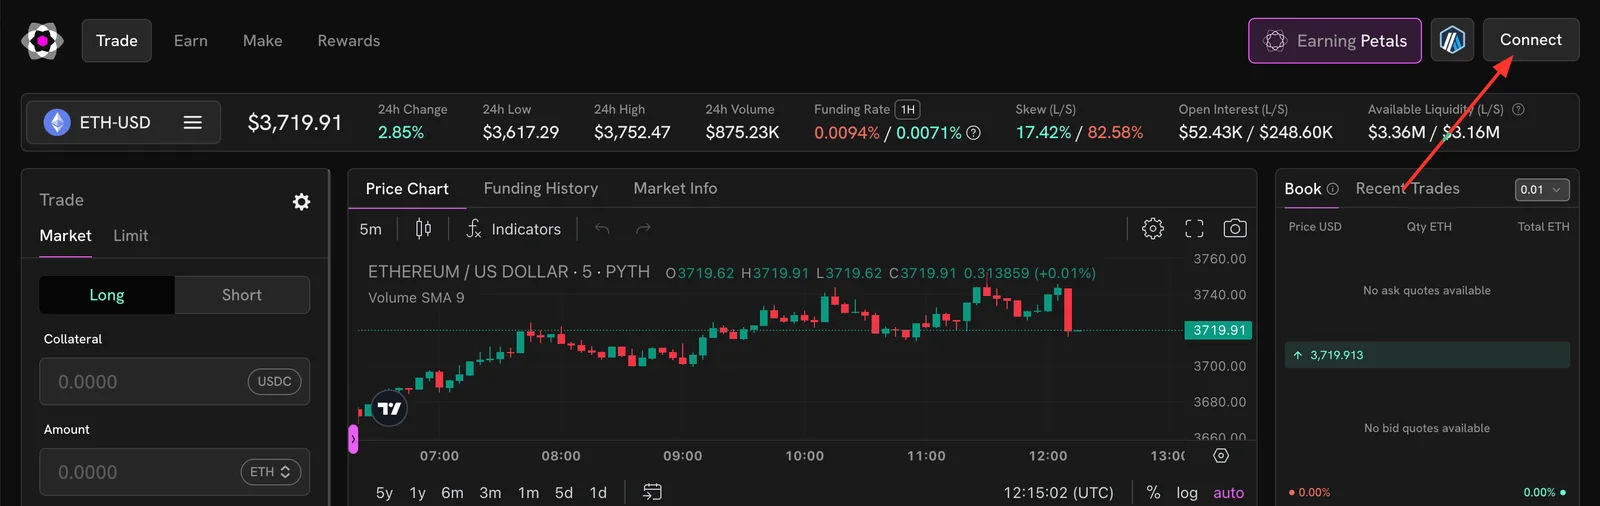This screenshot has width=1600, height=506.
Task: Click the Funding Rate info icon
Action: (x=973, y=133)
